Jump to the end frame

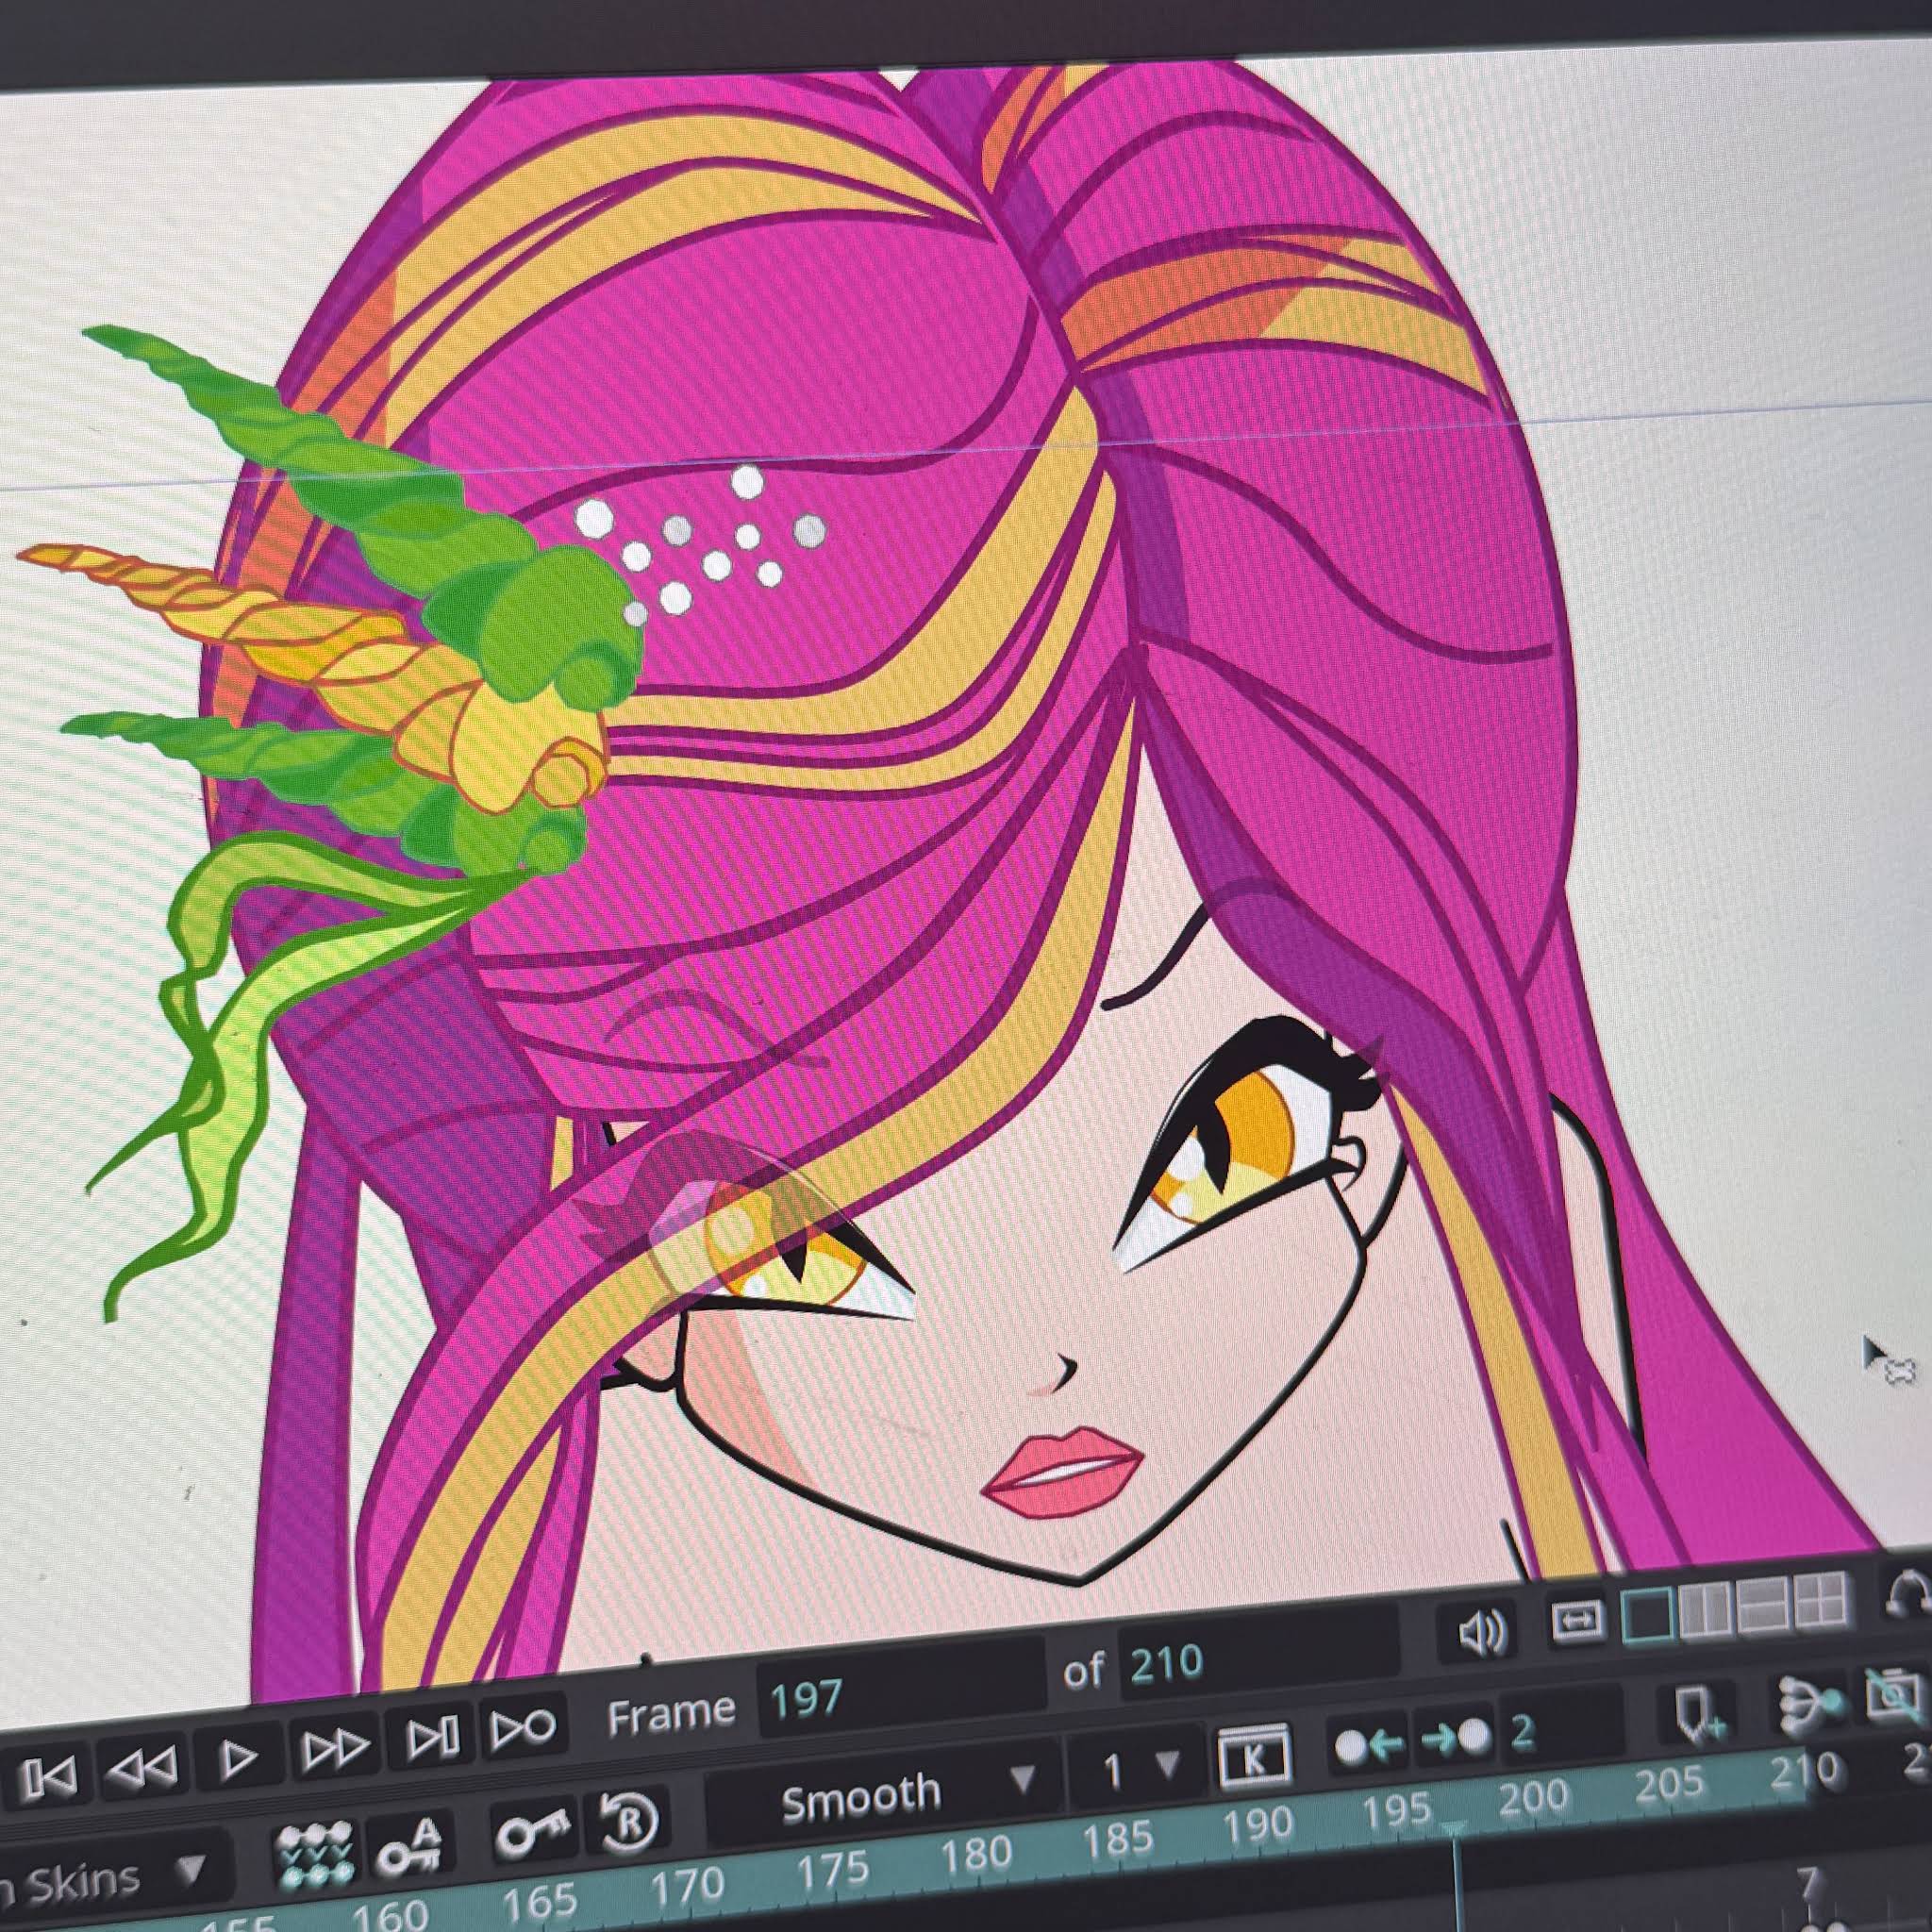coord(433,1737)
